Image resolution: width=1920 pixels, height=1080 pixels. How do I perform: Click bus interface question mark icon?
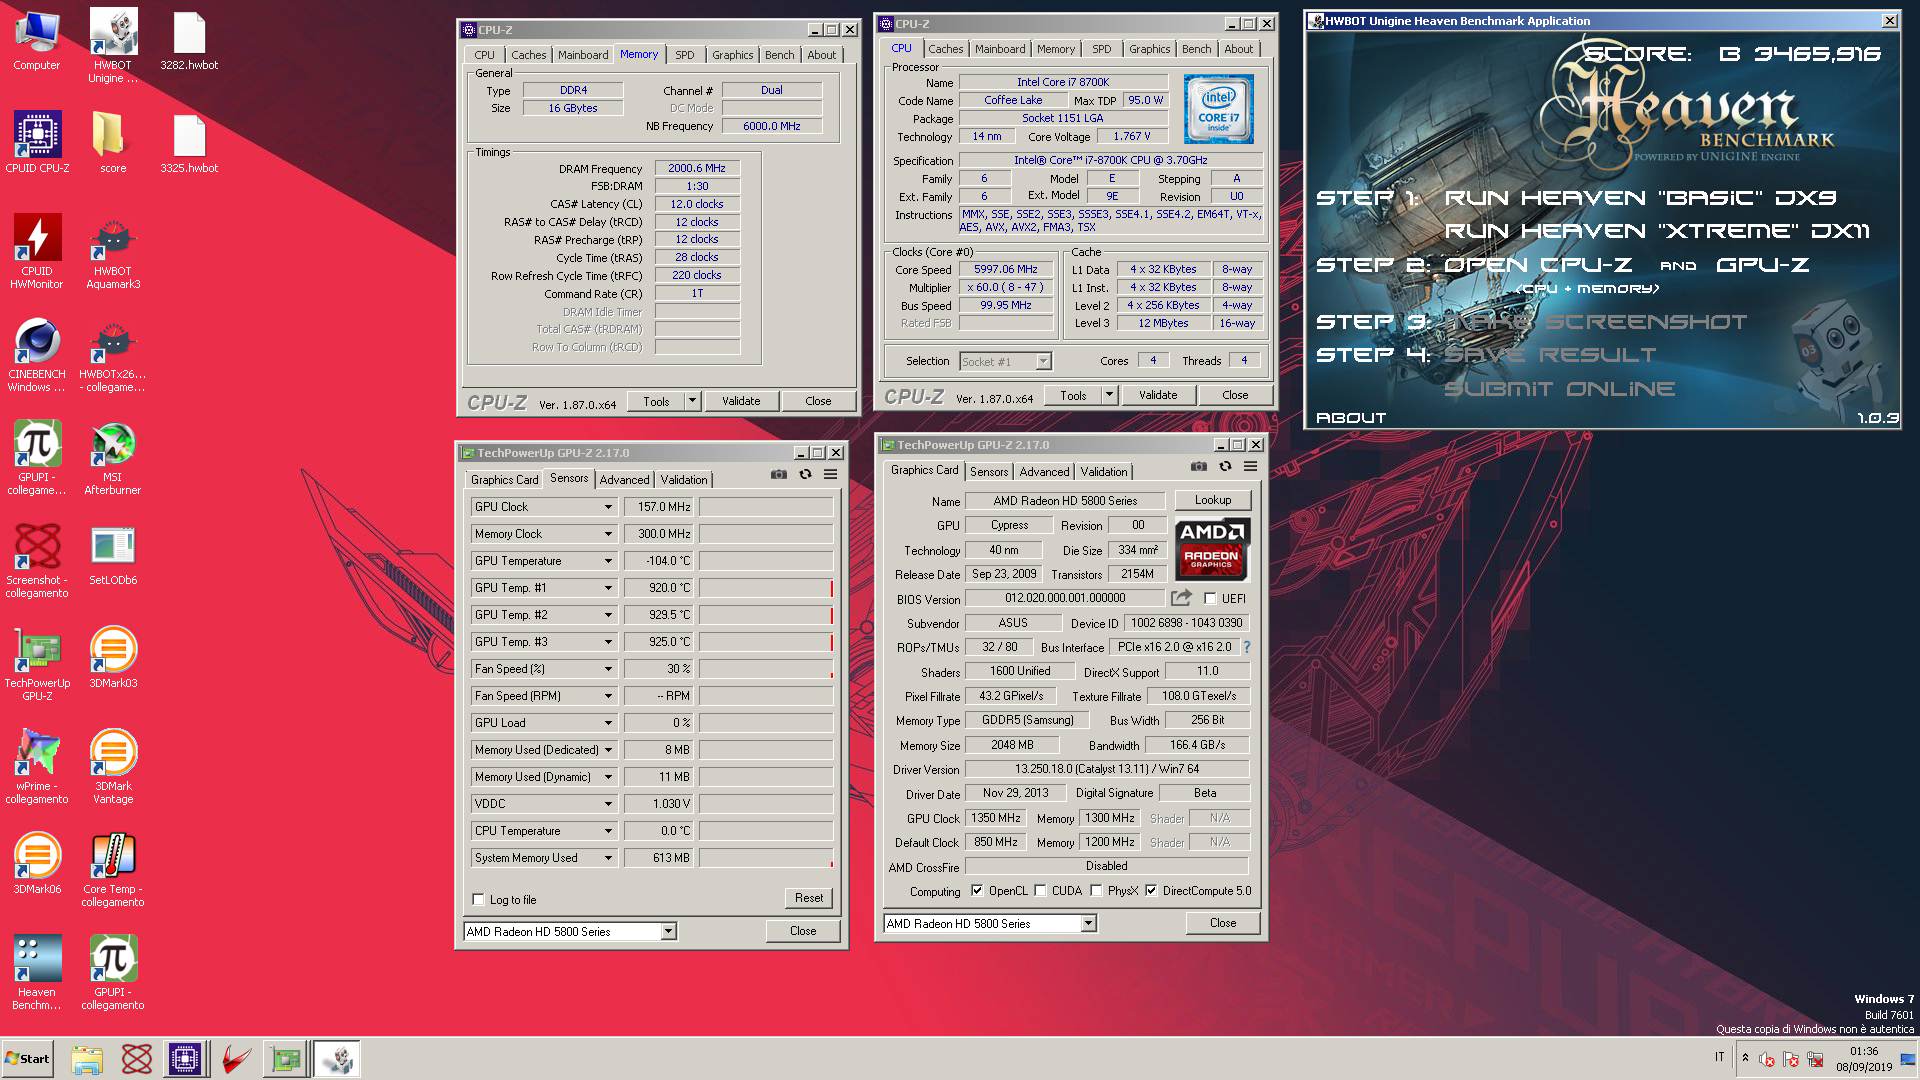click(1247, 647)
